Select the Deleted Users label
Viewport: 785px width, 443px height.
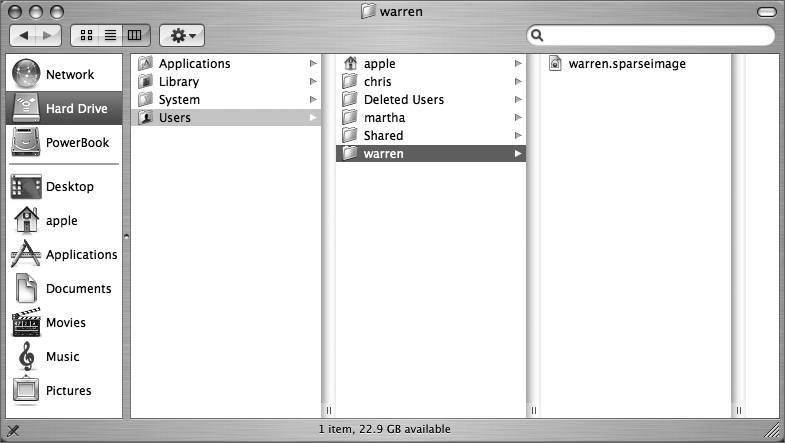404,100
